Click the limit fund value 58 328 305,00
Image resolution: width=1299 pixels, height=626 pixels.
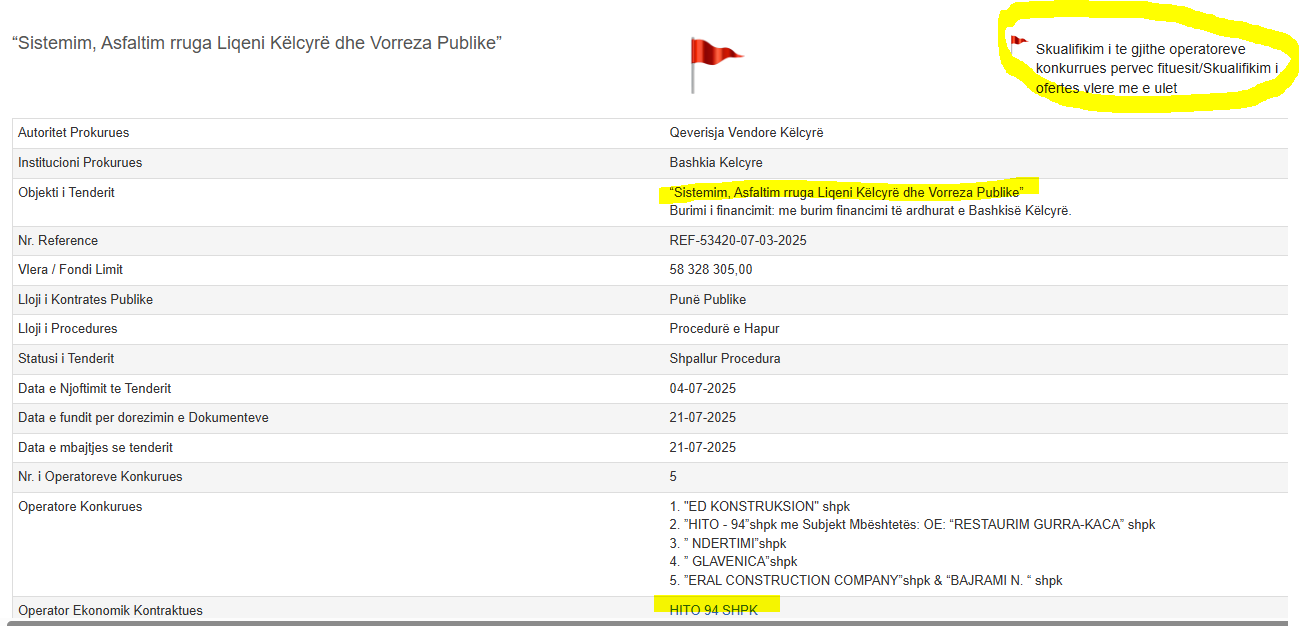tap(710, 270)
